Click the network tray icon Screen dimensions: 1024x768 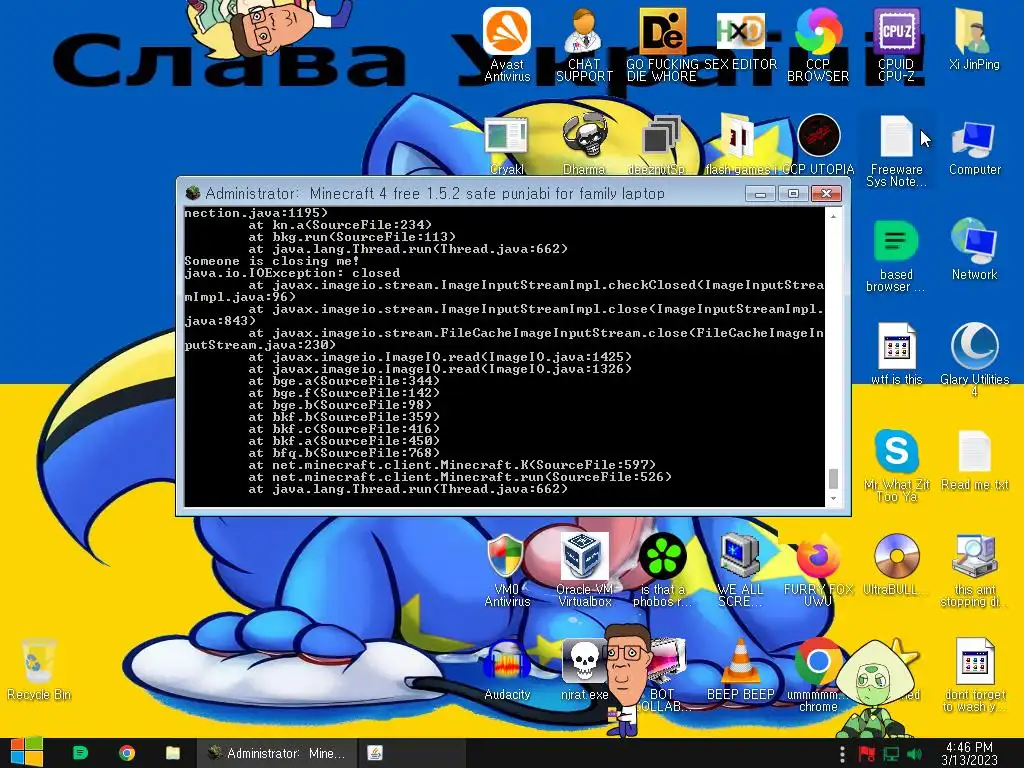click(x=891, y=754)
